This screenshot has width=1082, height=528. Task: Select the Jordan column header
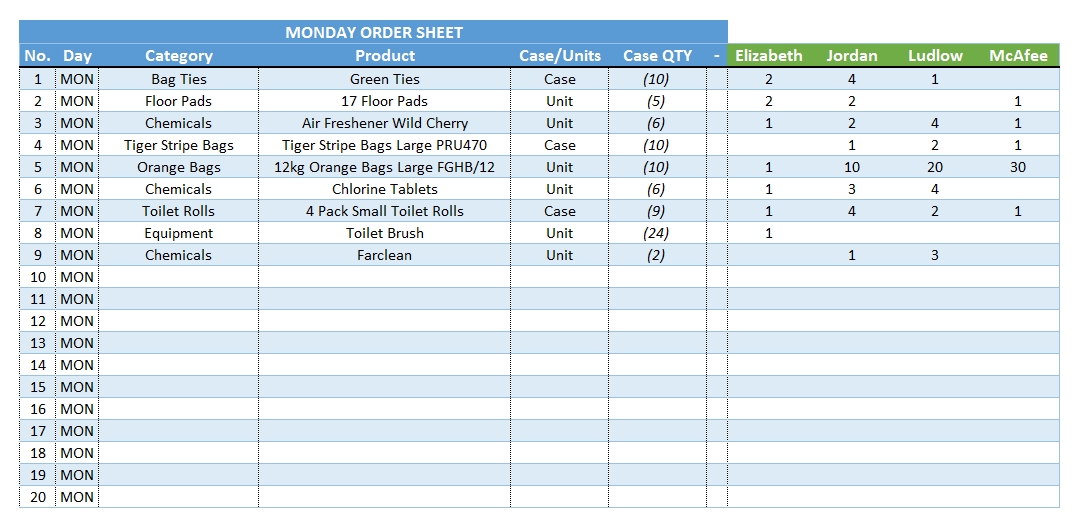[x=852, y=56]
